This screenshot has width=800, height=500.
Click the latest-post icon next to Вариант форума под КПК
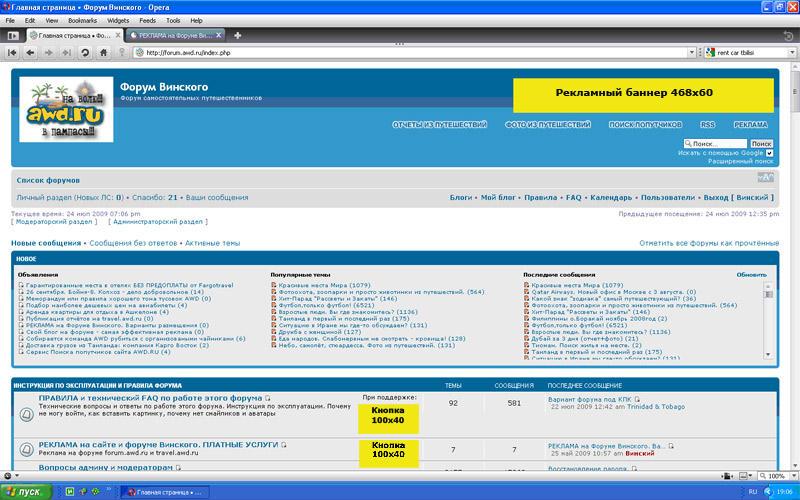click(x=637, y=399)
